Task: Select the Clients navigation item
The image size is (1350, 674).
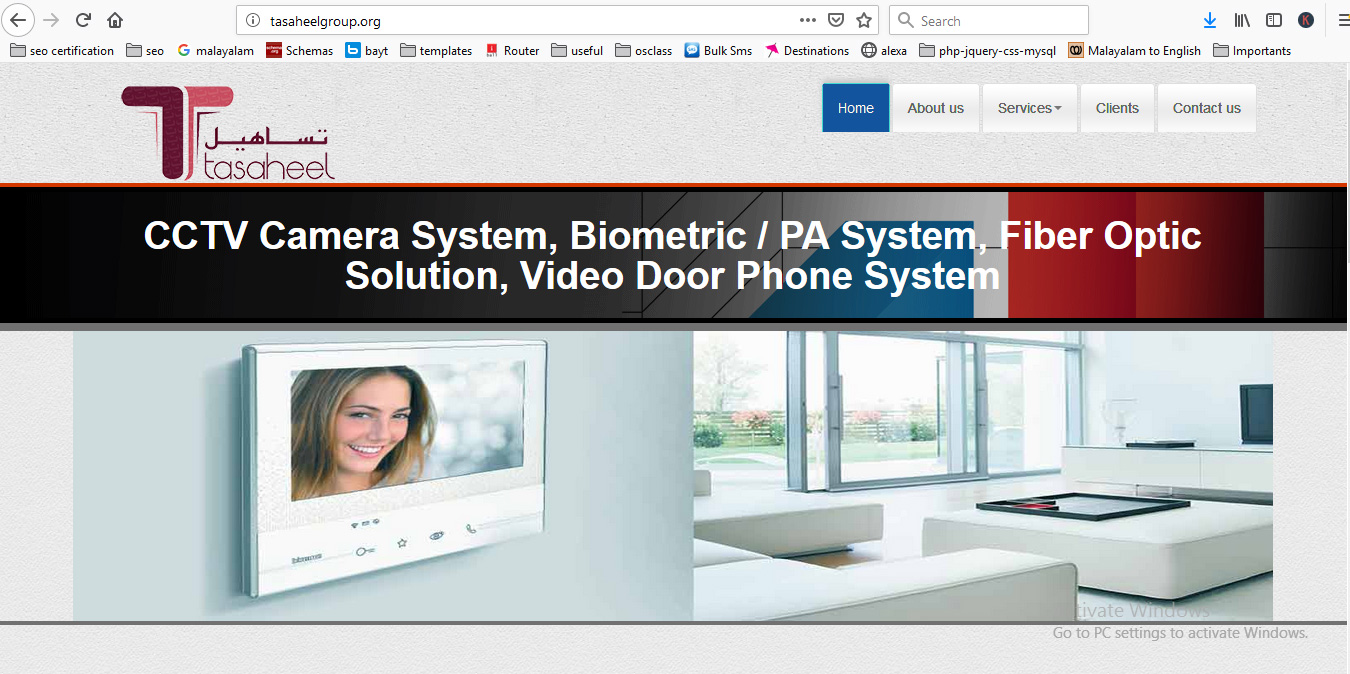Action: pyautogui.click(x=1117, y=107)
